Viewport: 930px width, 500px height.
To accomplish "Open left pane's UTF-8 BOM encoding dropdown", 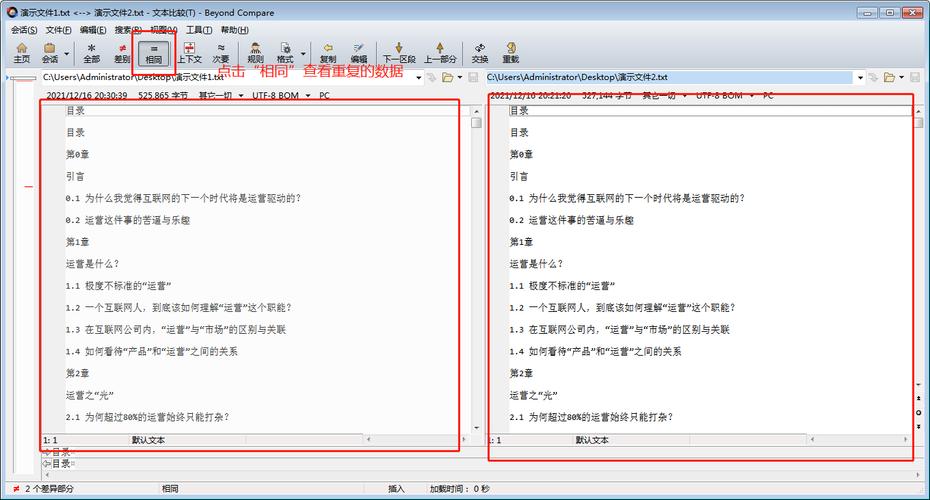I will click(281, 95).
